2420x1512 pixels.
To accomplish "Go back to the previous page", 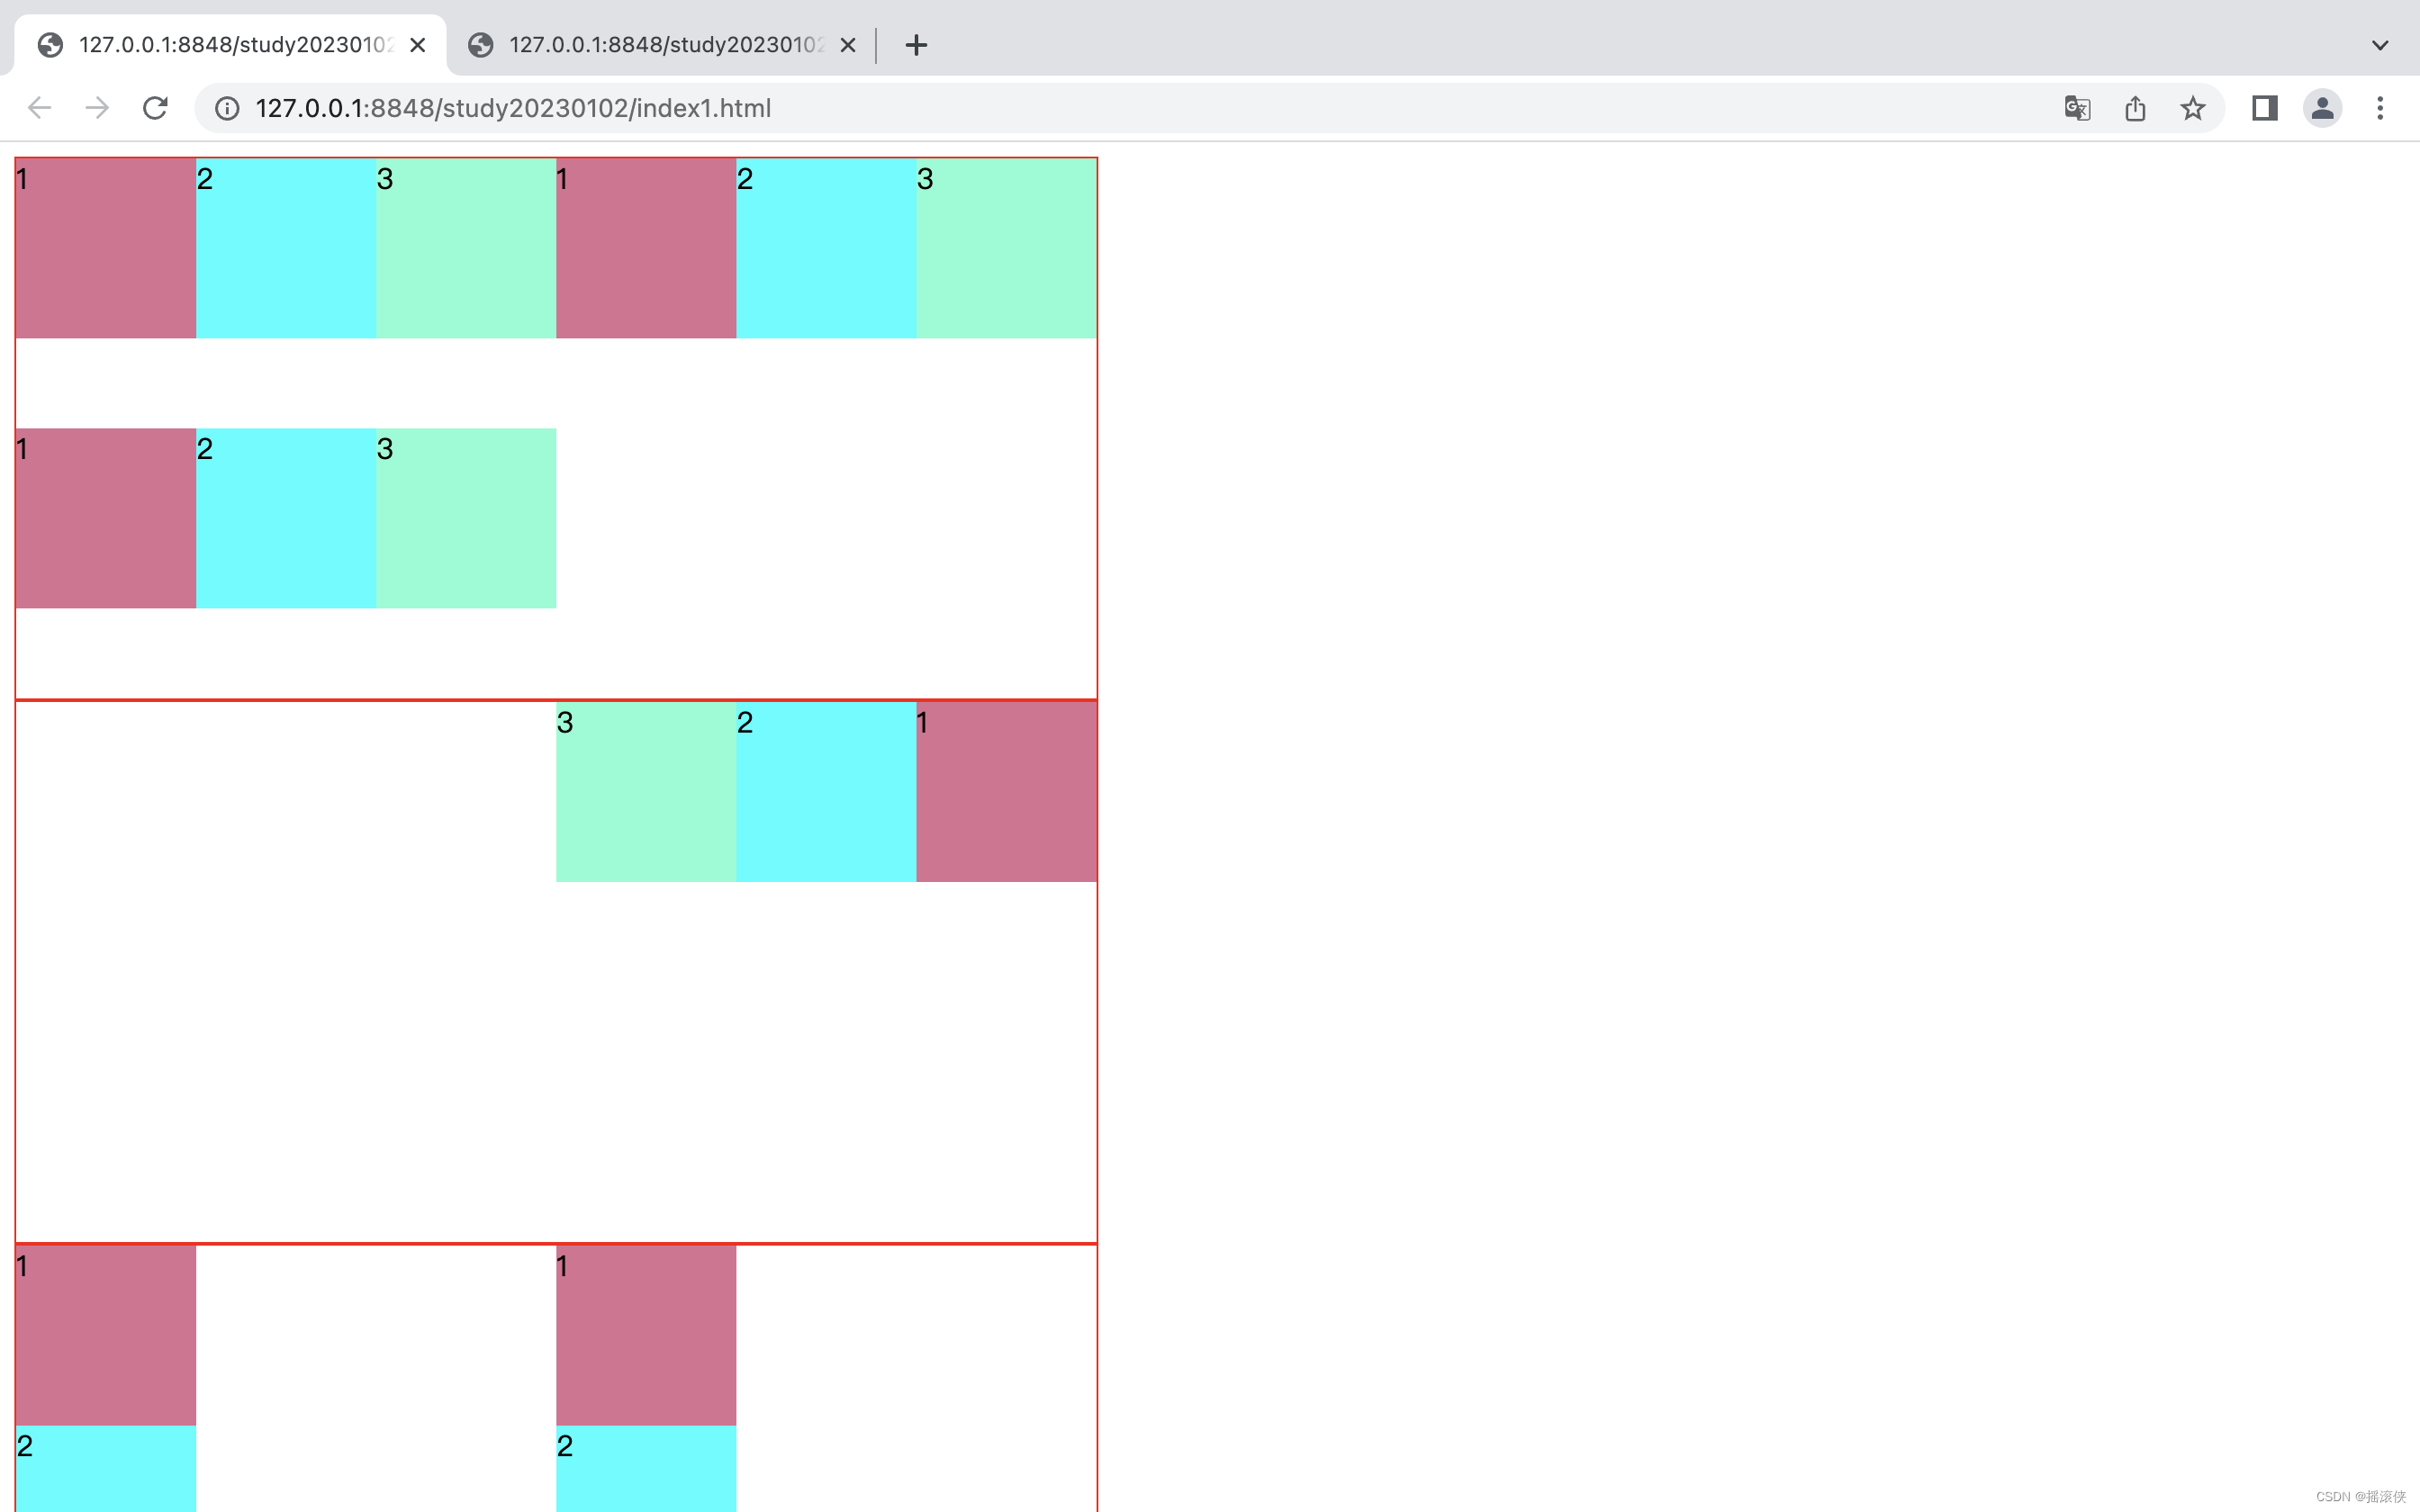I will coord(39,108).
